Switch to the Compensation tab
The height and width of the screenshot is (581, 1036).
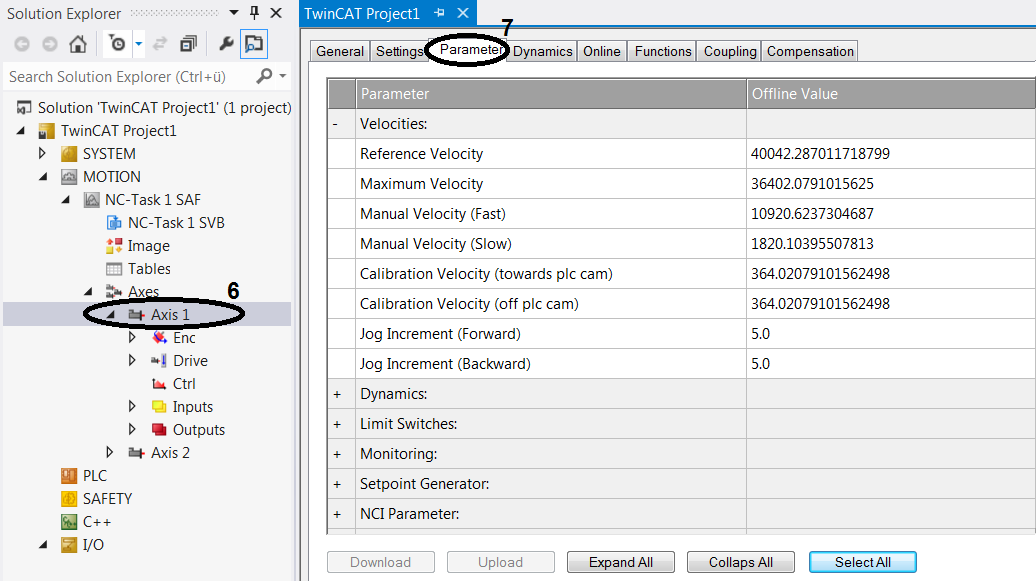pyautogui.click(x=810, y=52)
